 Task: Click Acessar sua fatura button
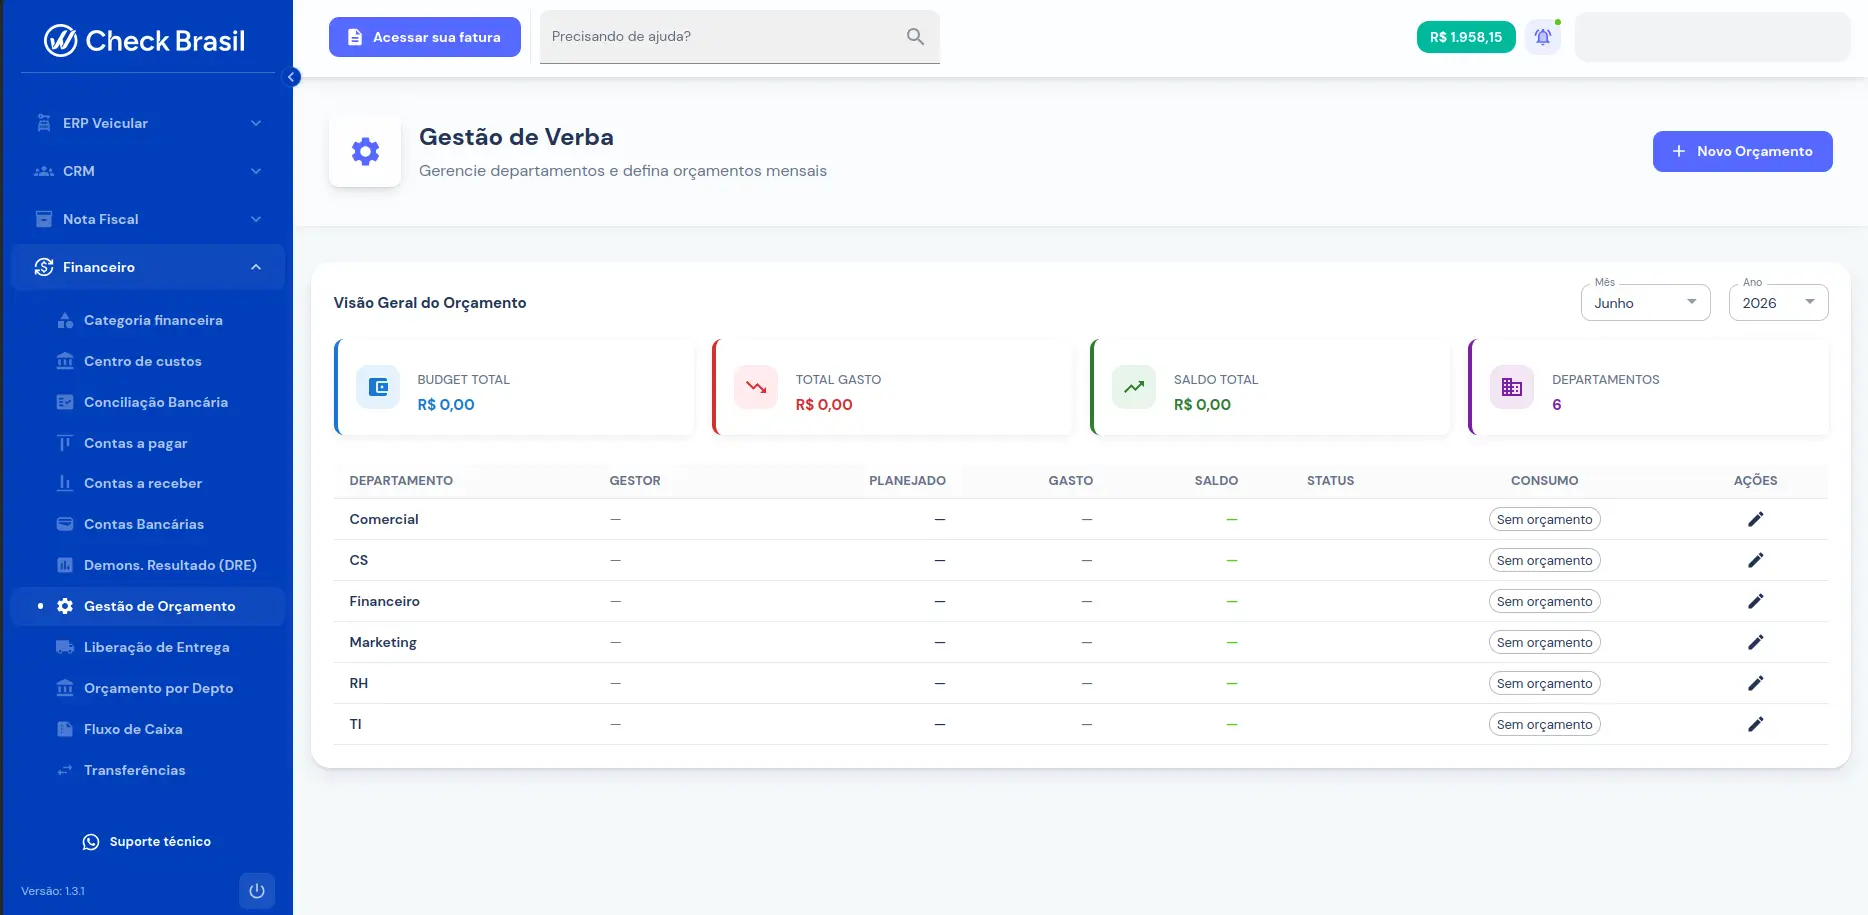[424, 37]
